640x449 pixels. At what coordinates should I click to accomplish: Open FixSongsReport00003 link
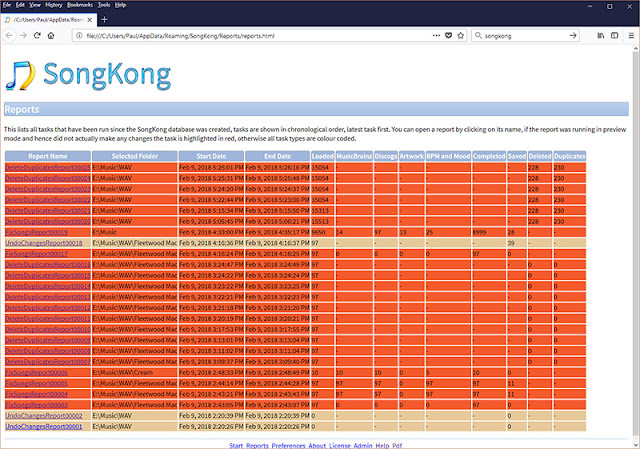pyautogui.click(x=36, y=405)
